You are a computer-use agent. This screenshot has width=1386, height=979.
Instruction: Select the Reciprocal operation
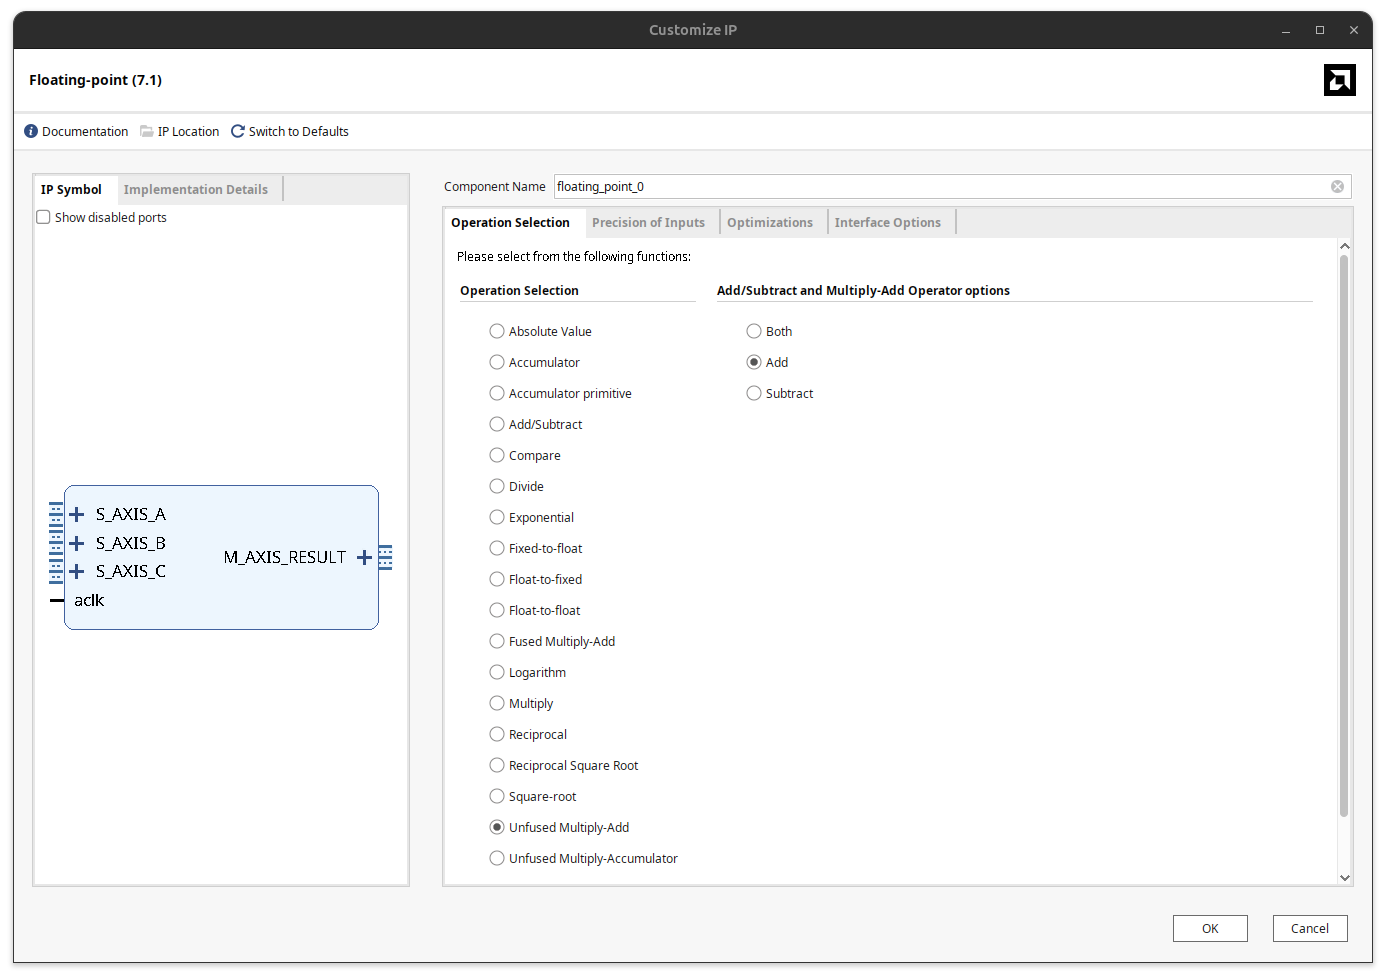point(497,734)
